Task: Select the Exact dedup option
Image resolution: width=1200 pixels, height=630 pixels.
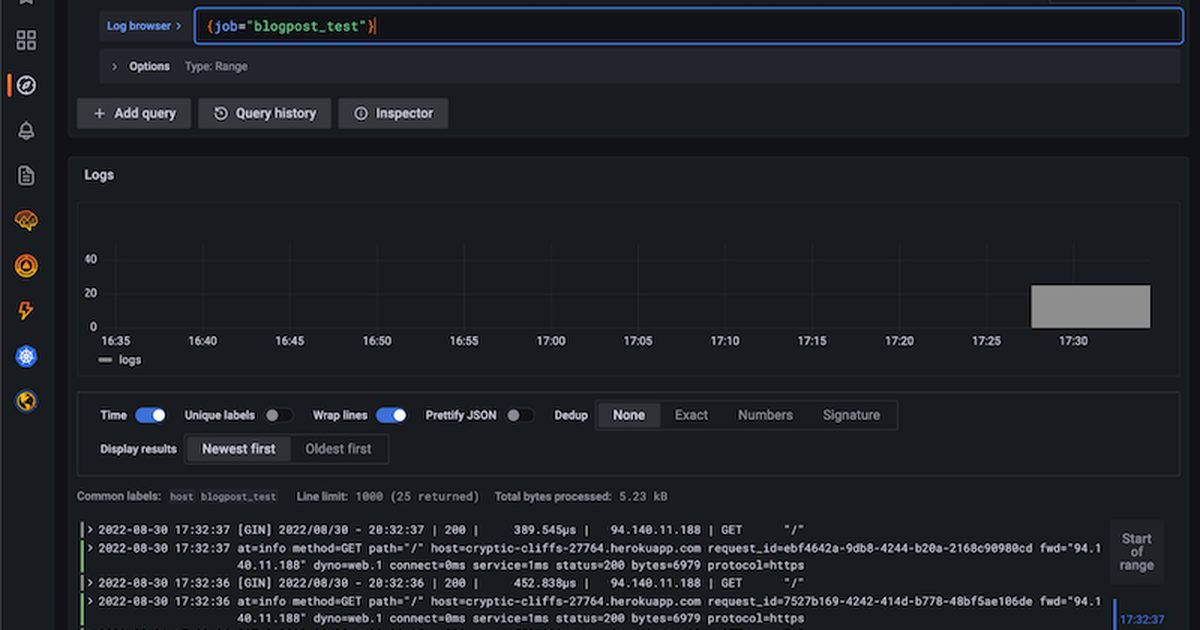Action: point(691,415)
